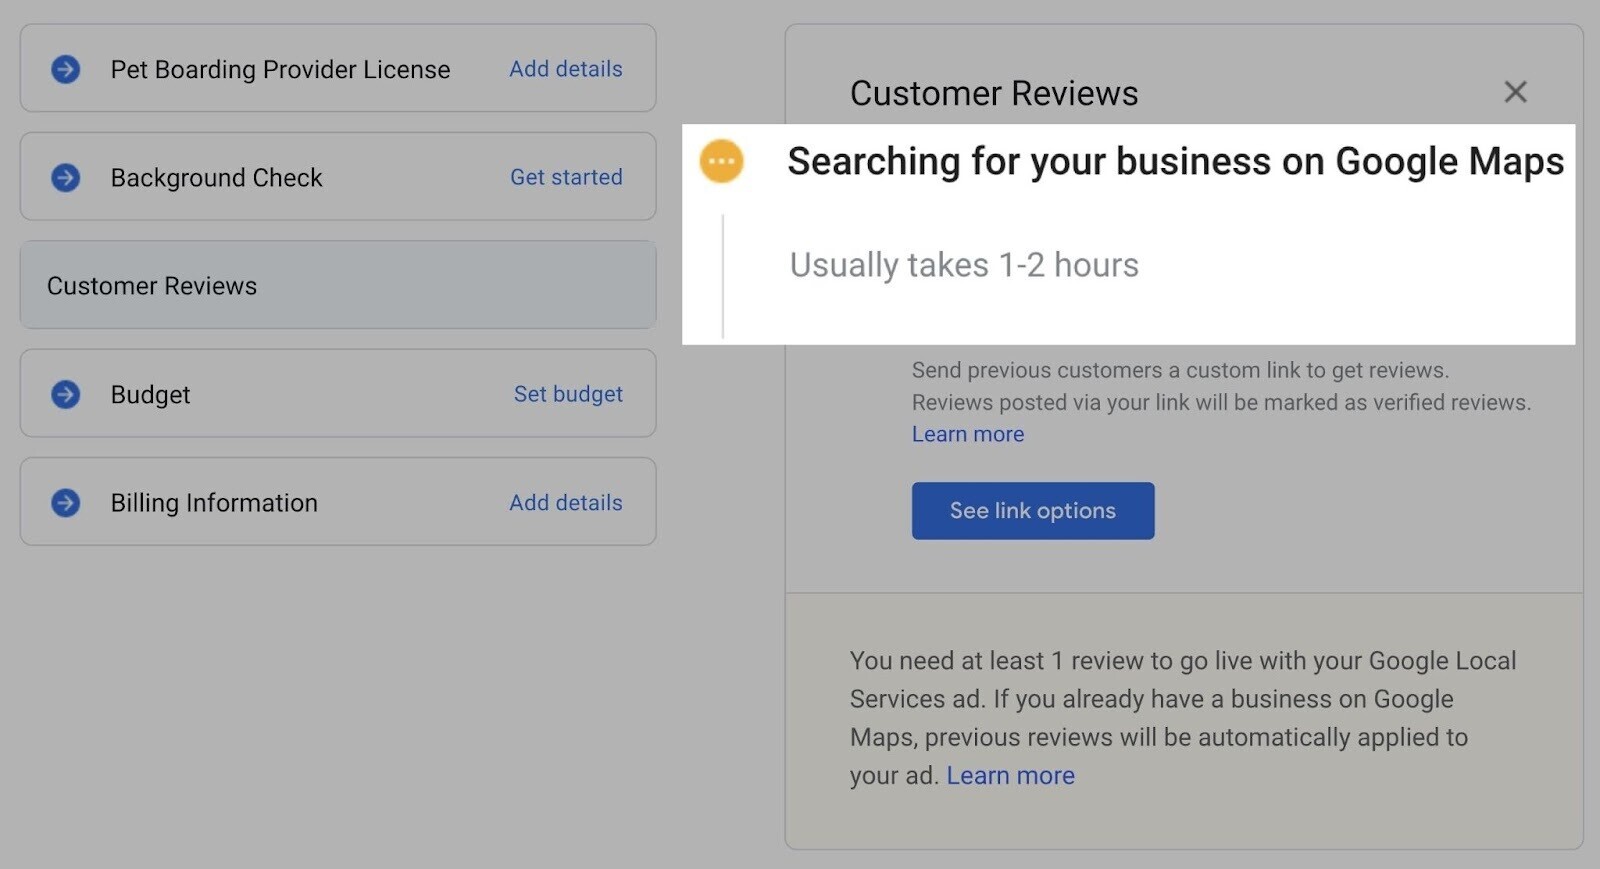Click the See link options button
This screenshot has height=869, width=1600.
(1033, 510)
